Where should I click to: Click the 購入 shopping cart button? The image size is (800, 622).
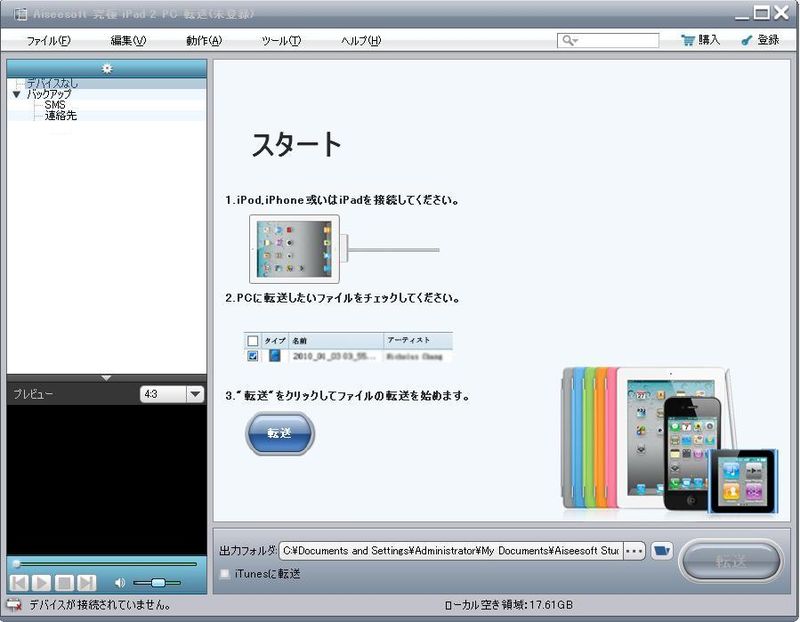click(701, 40)
